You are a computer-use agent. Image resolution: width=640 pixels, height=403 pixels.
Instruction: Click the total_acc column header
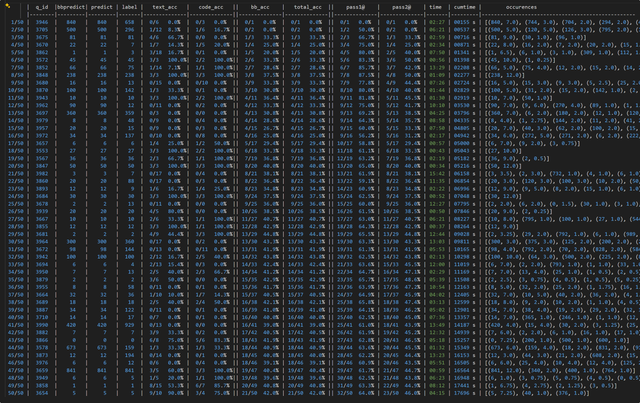point(307,7)
